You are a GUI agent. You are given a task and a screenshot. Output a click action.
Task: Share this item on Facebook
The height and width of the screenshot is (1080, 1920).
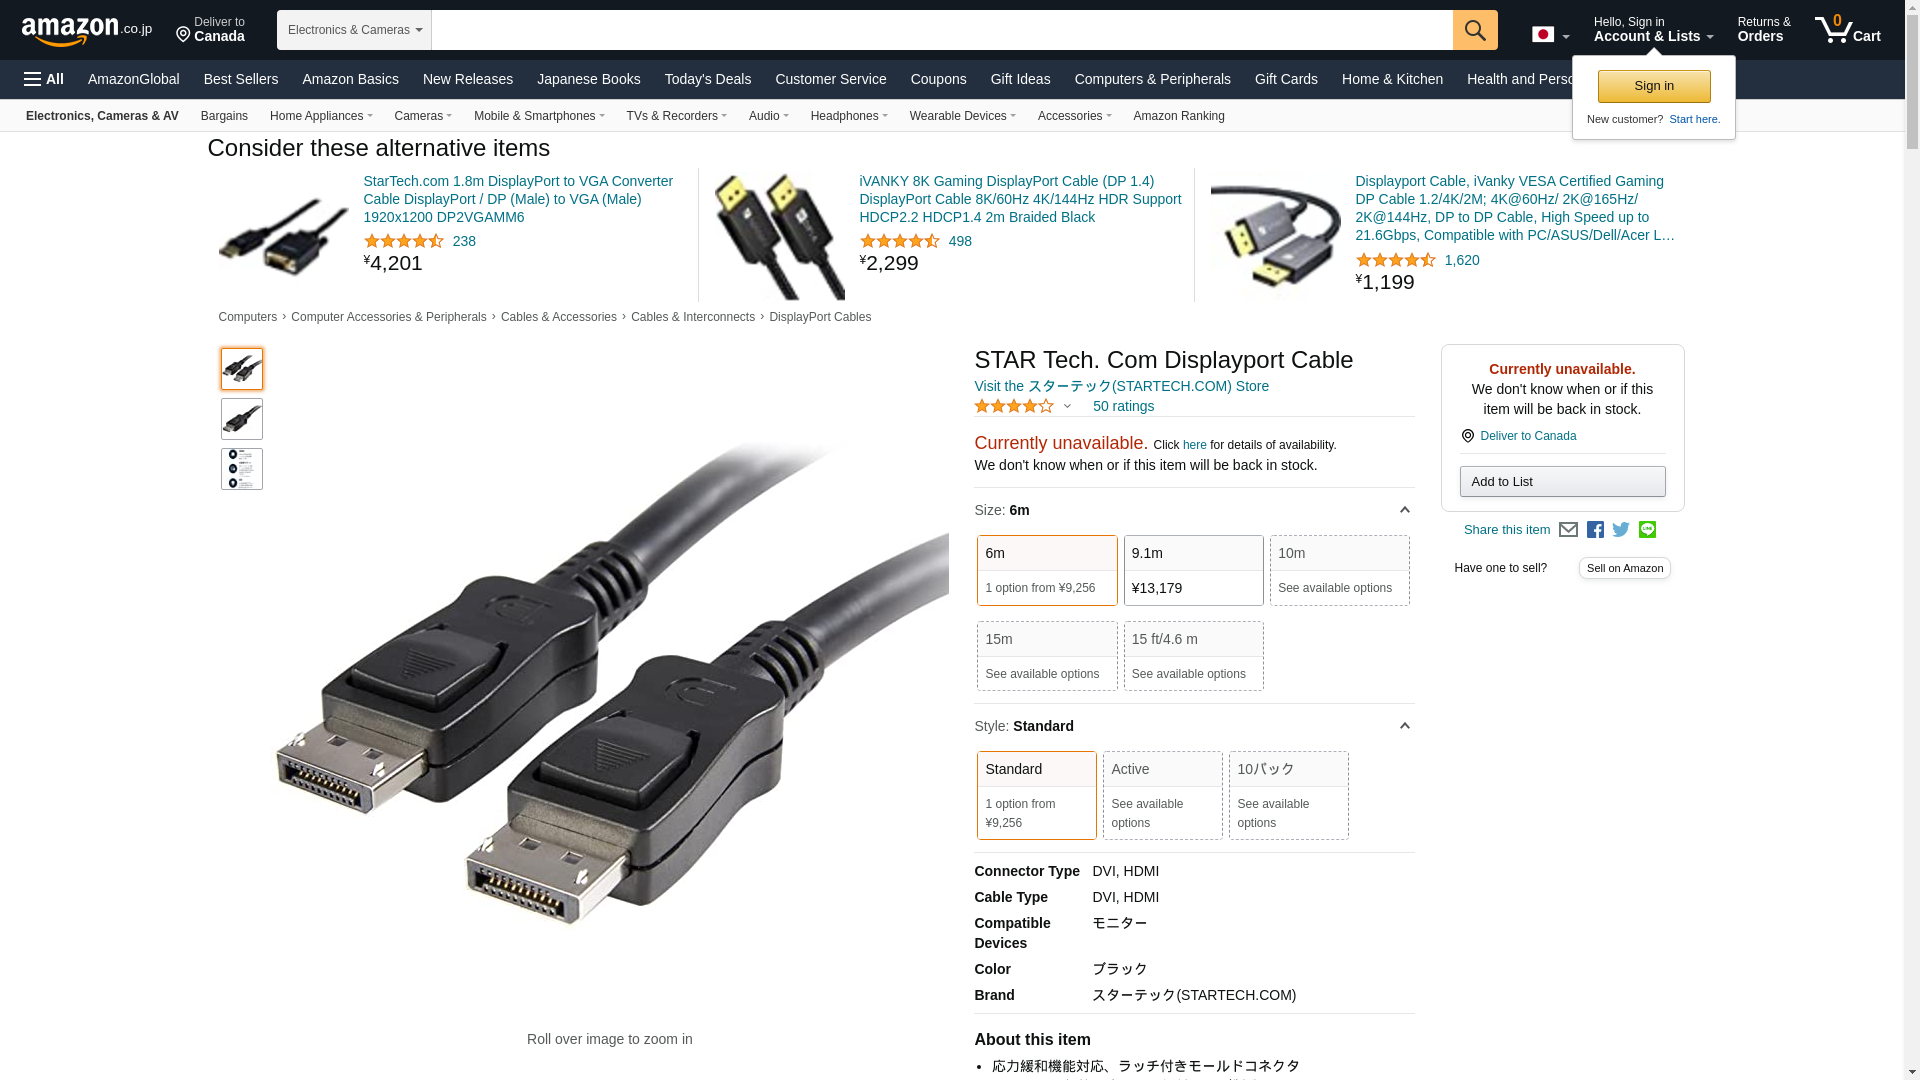click(1595, 530)
